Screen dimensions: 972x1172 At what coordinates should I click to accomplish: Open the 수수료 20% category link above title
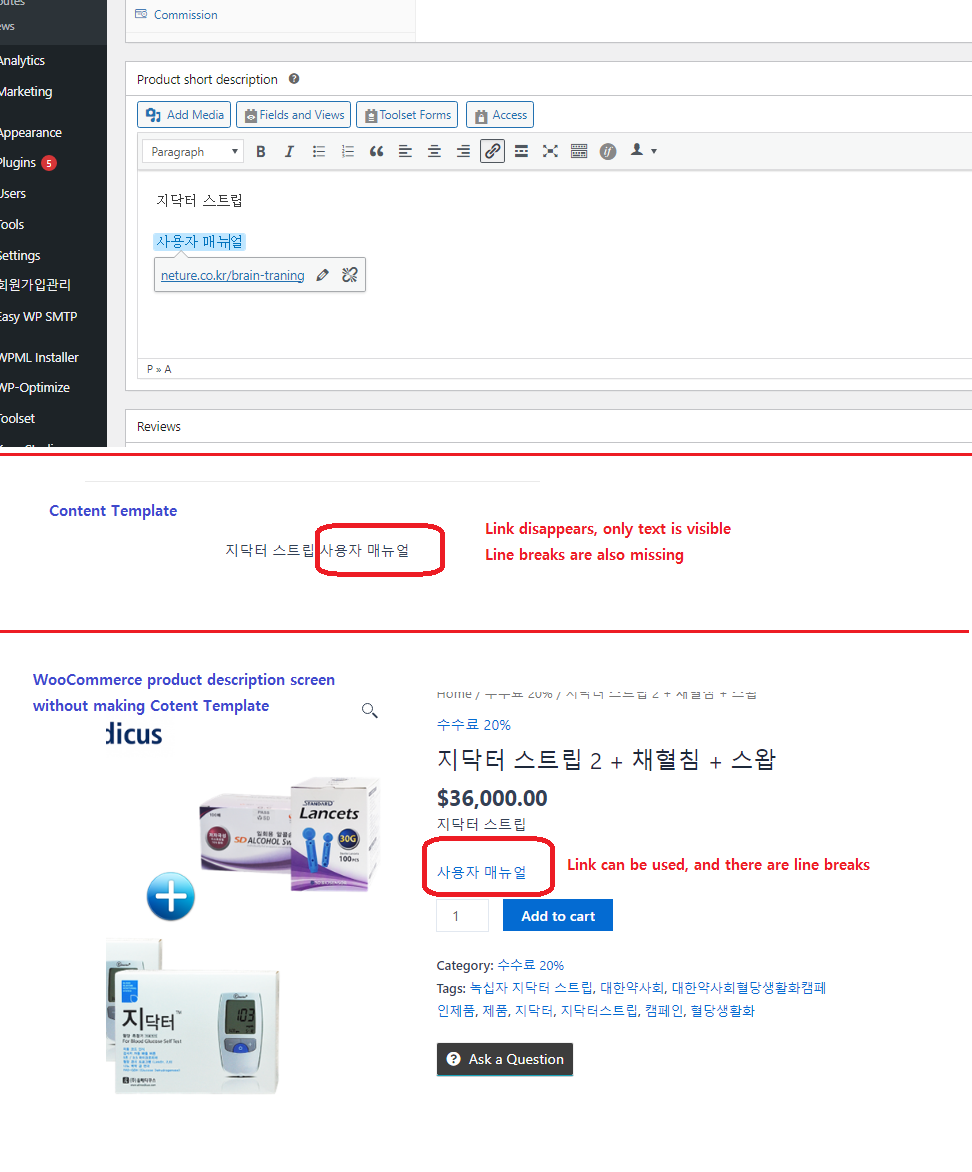click(x=473, y=725)
